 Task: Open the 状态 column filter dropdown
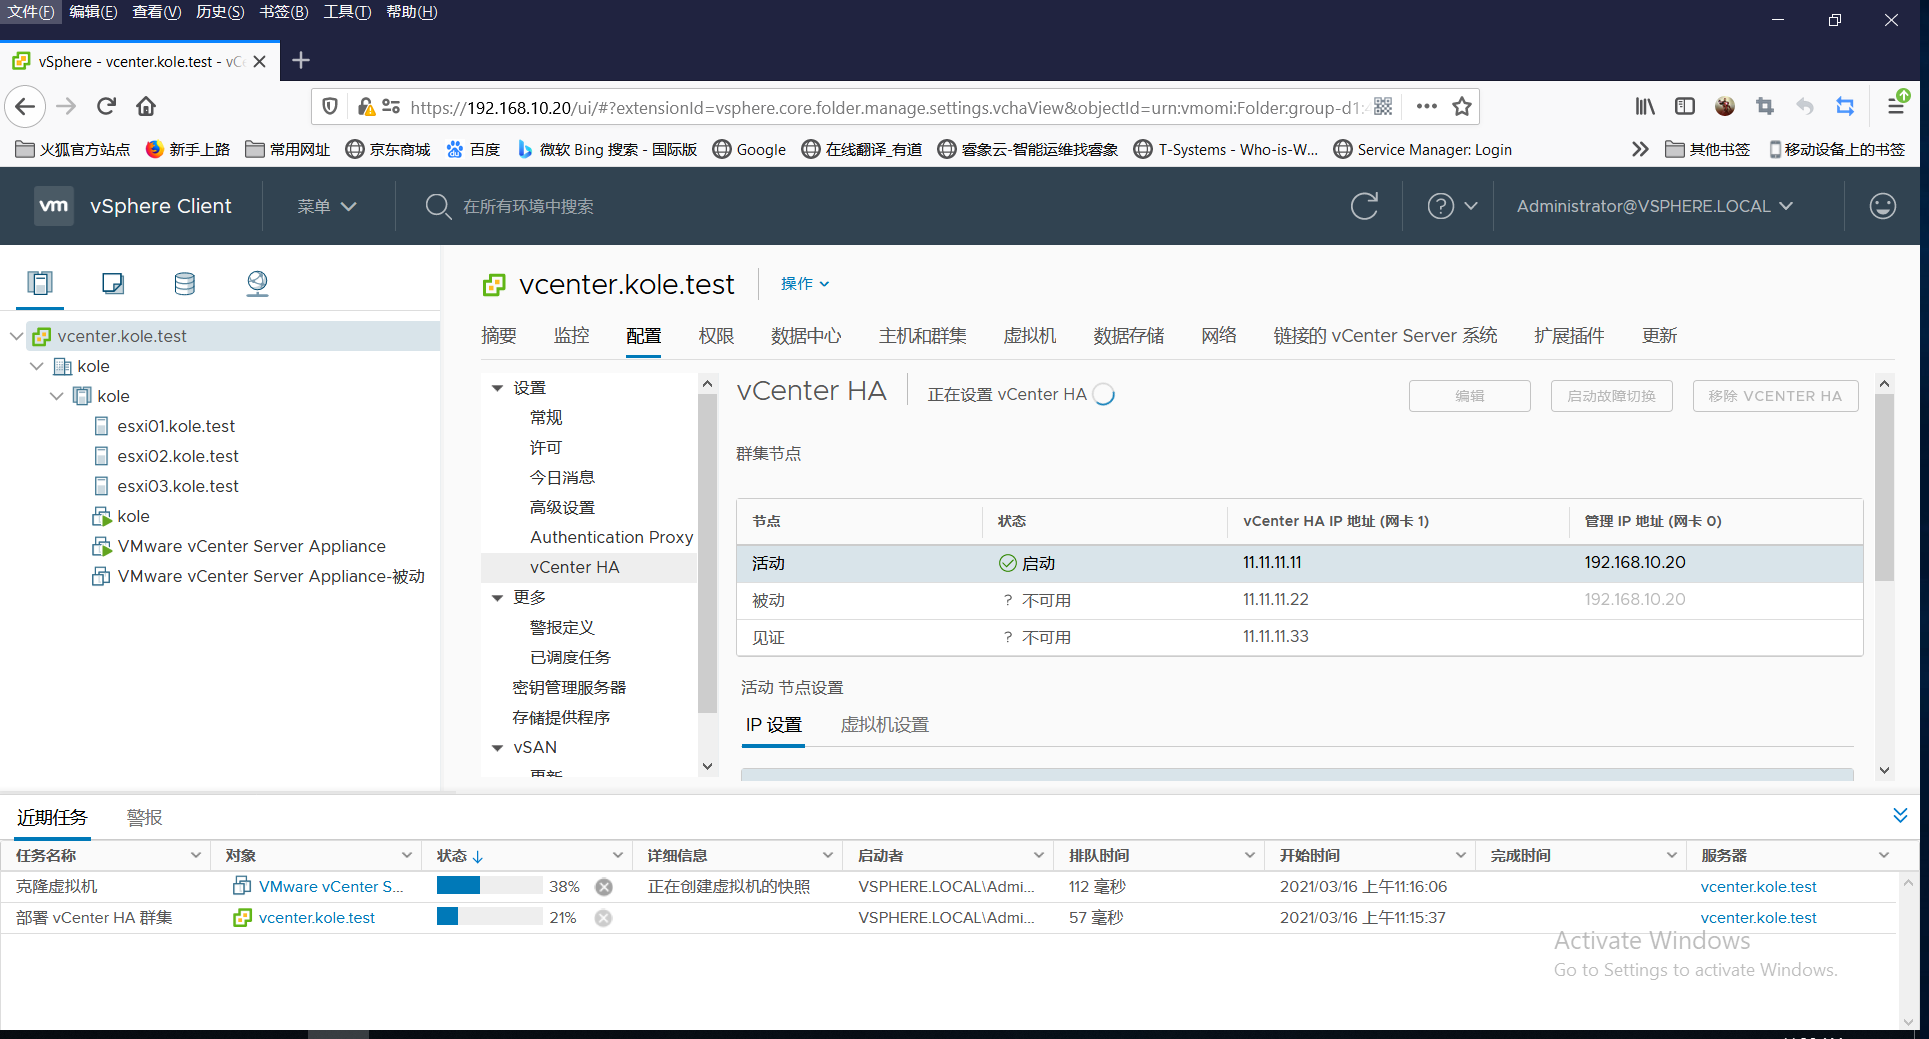pyautogui.click(x=619, y=855)
